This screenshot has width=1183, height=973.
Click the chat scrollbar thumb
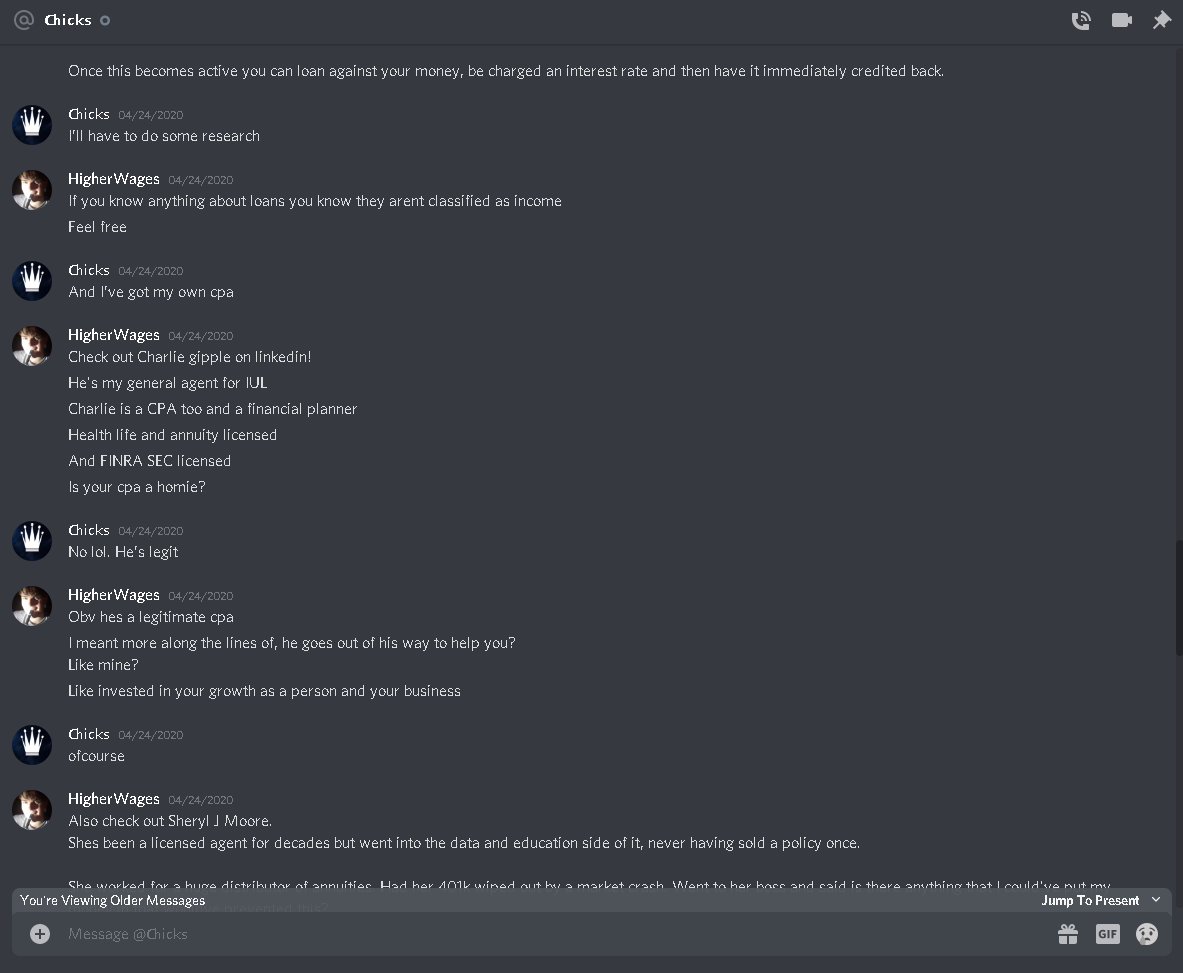click(x=1178, y=597)
